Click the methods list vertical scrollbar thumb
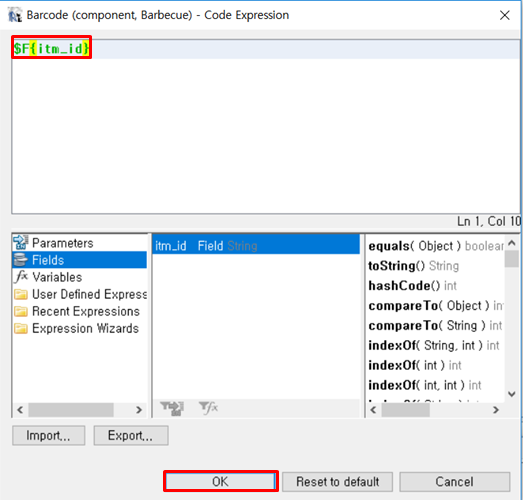The width and height of the screenshot is (523, 500). [x=512, y=259]
